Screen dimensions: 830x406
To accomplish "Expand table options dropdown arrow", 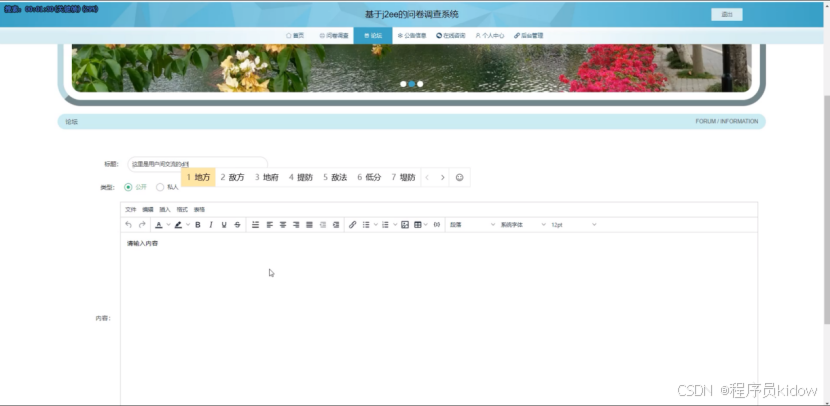I will (x=427, y=225).
